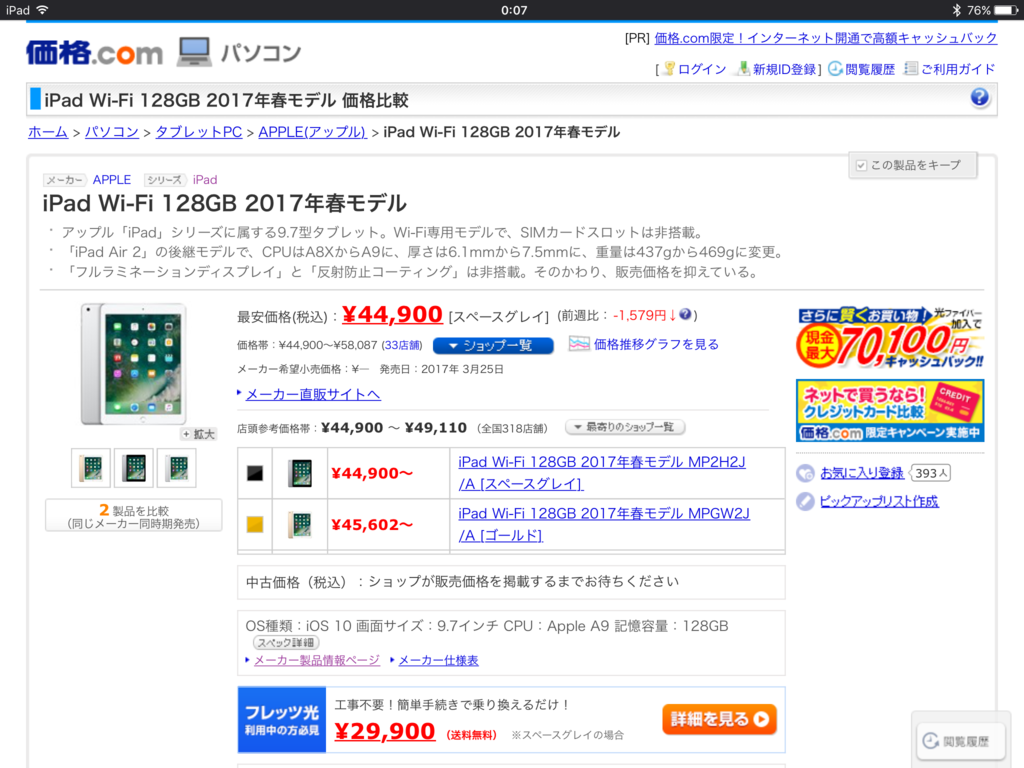Go to ホーム breadcrumb

[x=48, y=132]
